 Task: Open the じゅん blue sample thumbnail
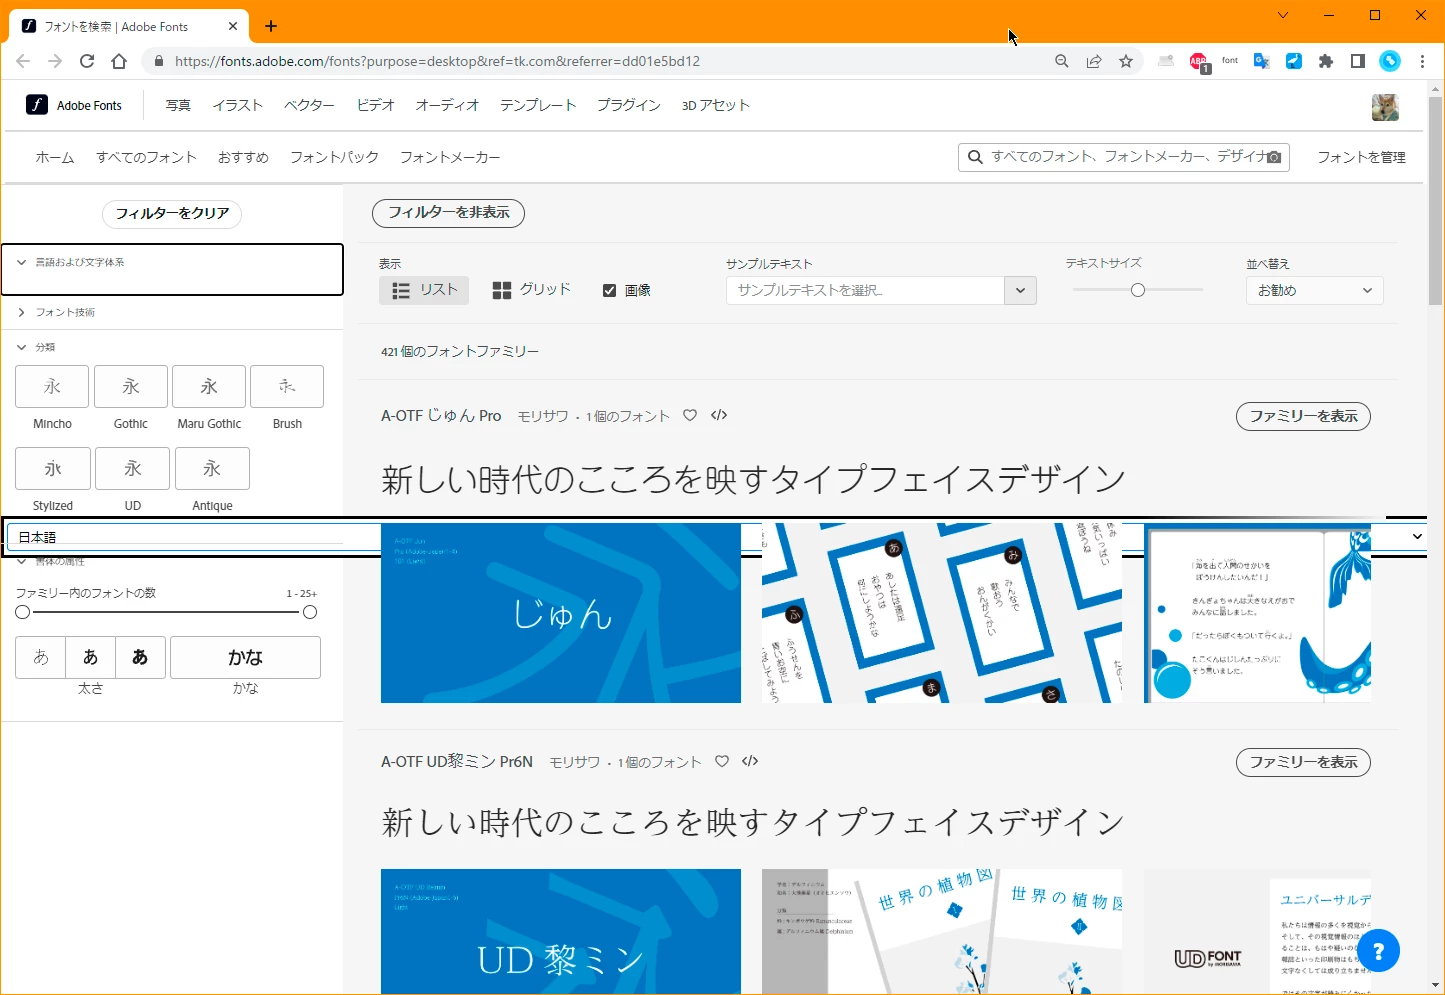click(x=561, y=613)
